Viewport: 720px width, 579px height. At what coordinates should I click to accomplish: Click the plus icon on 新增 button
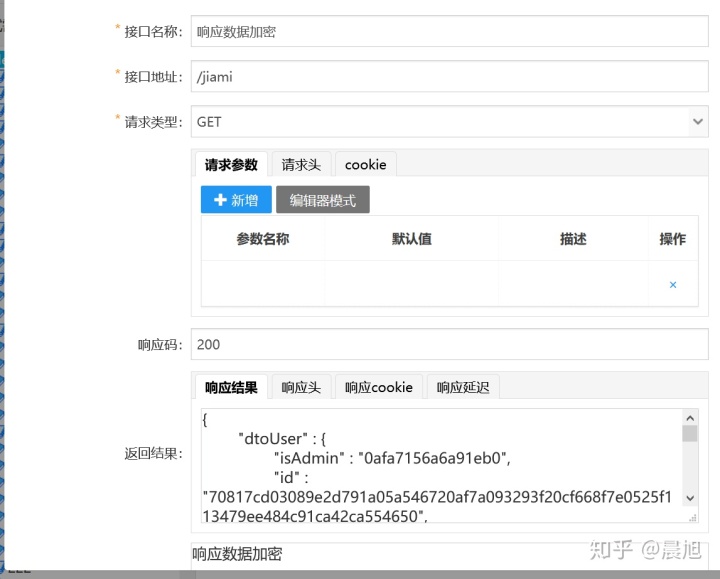click(x=220, y=200)
